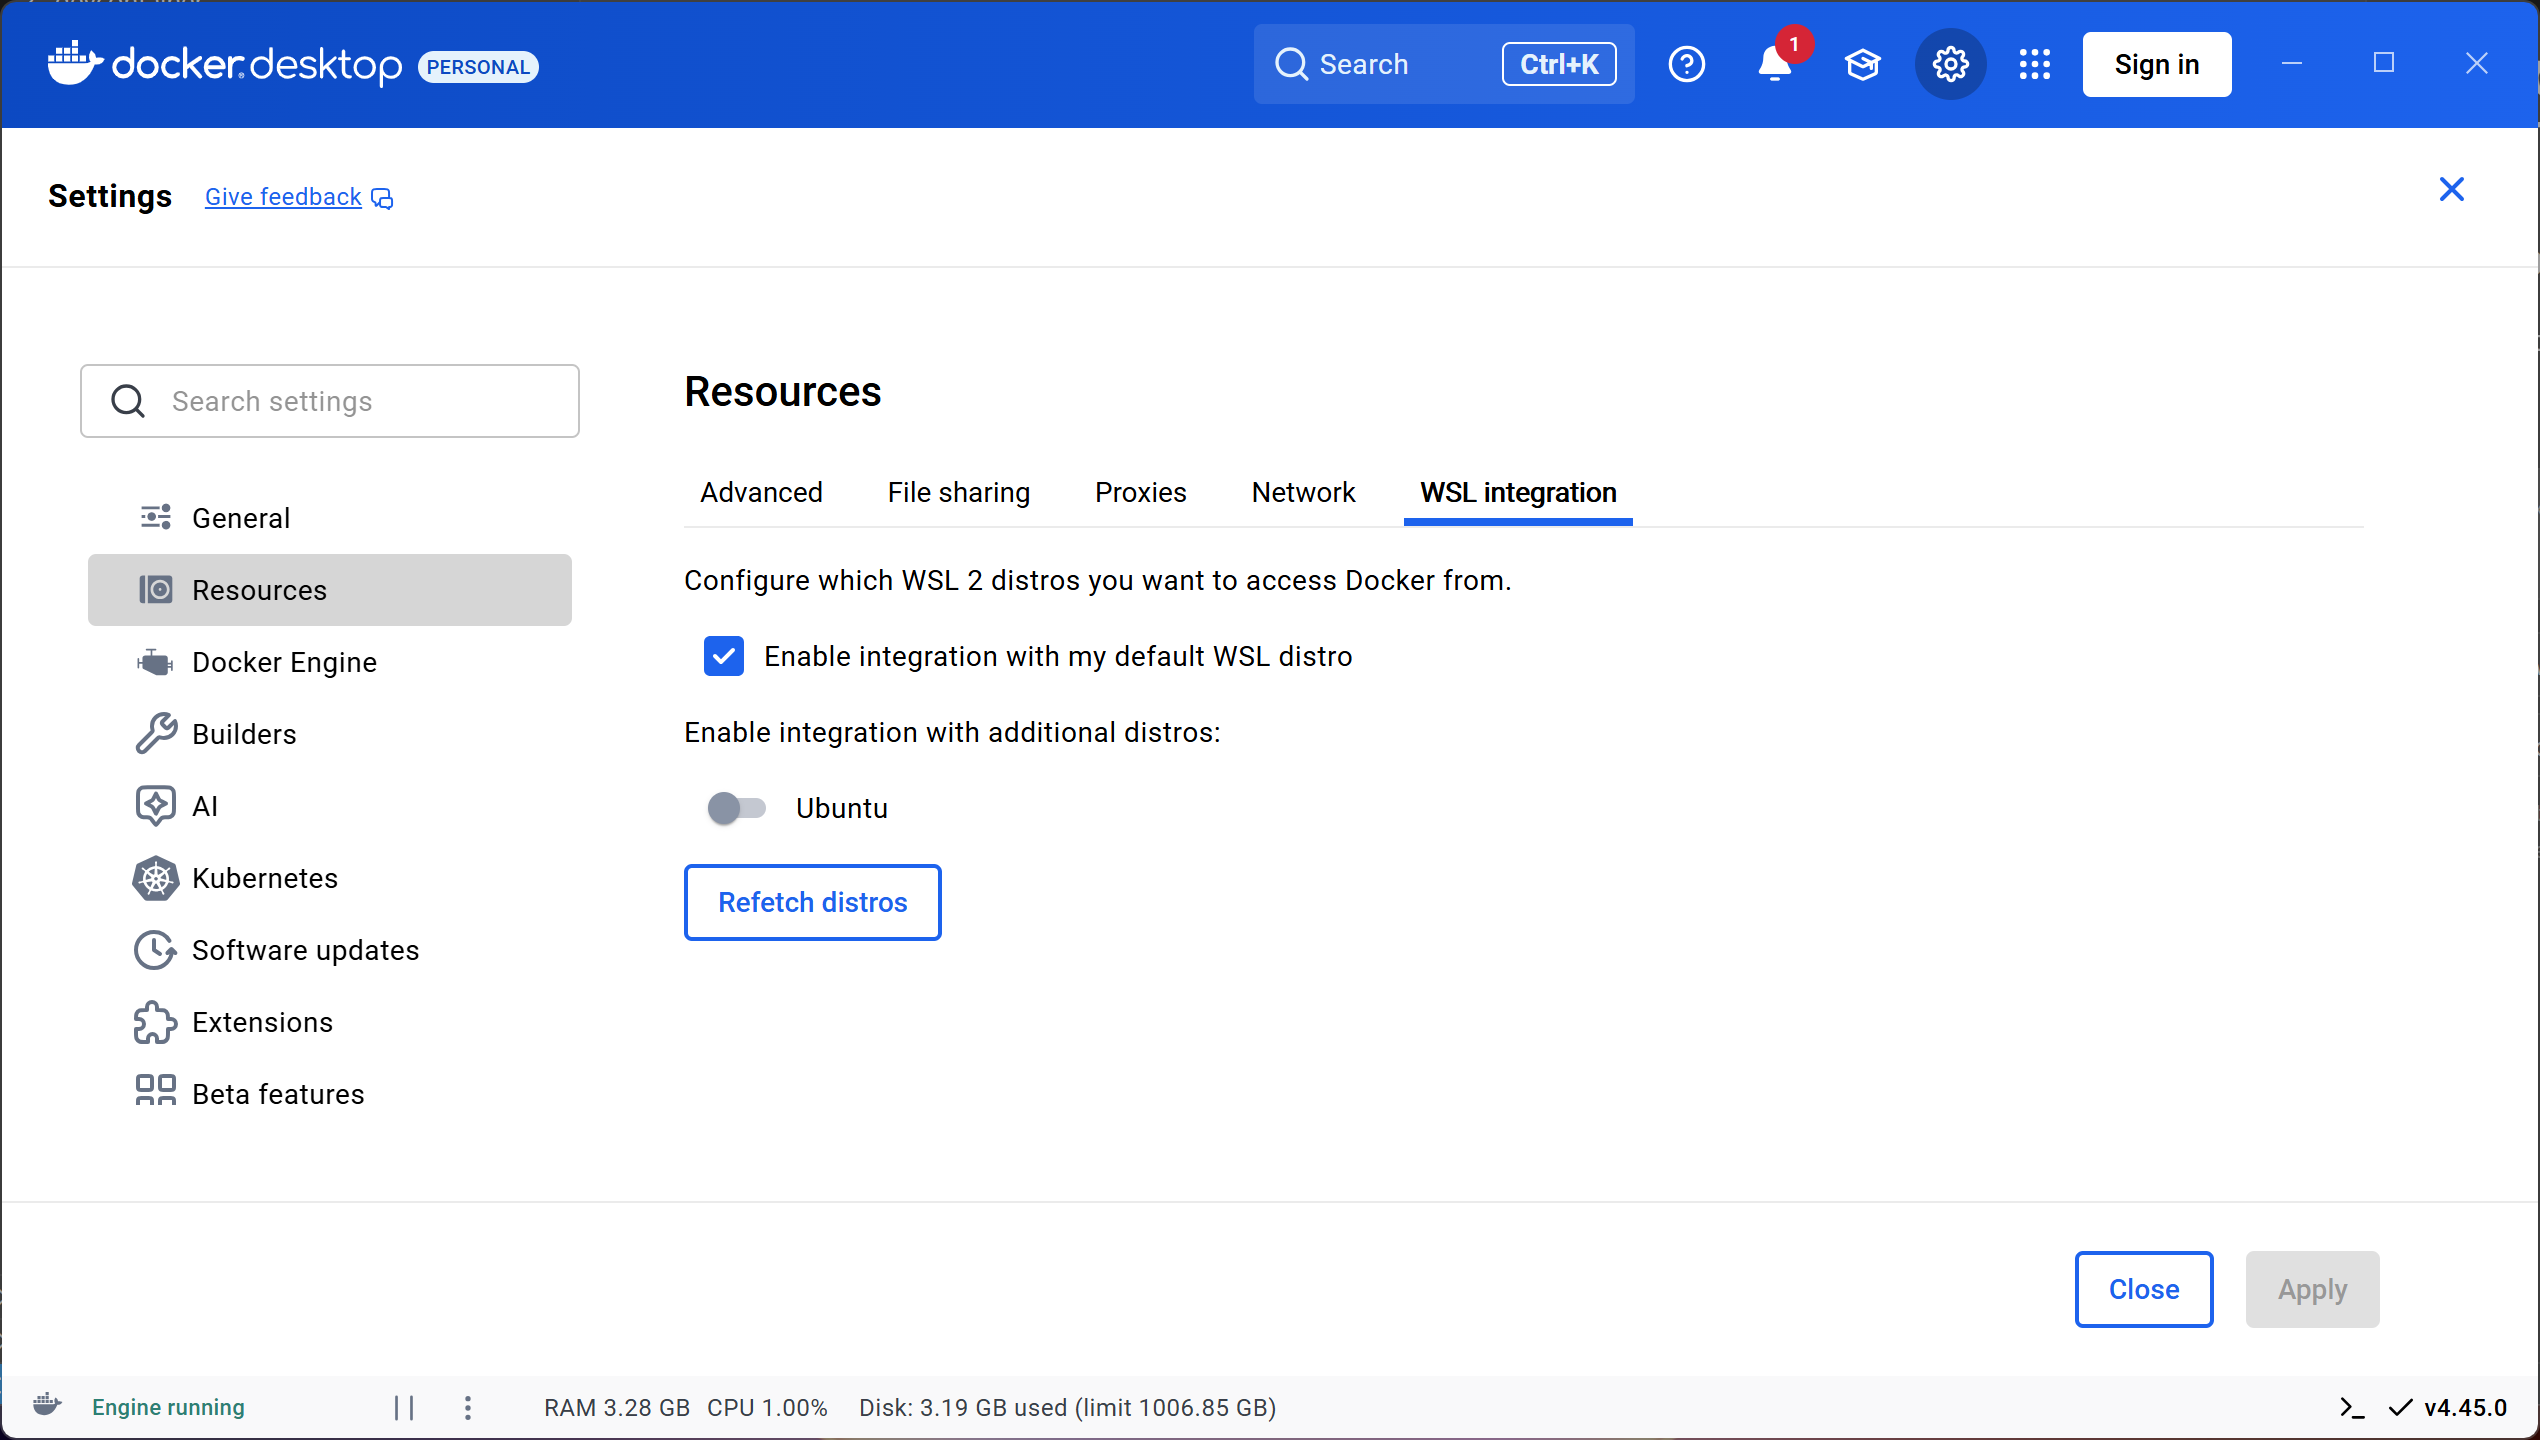This screenshot has width=2540, height=1440.
Task: Open the notifications bell icon
Action: coord(1774,65)
